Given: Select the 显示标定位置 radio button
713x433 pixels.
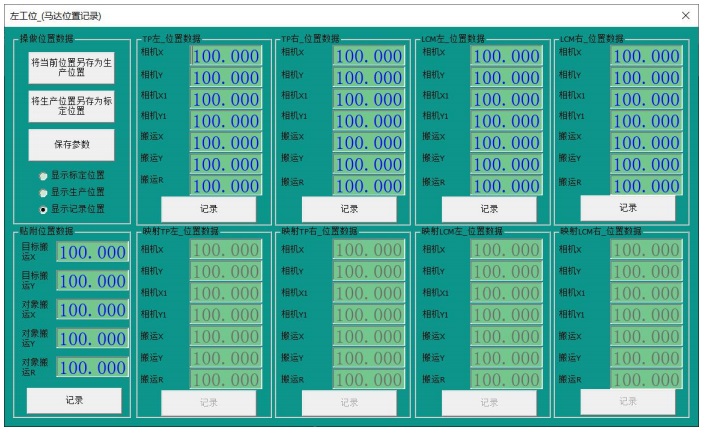Looking at the screenshot, I should [x=42, y=174].
